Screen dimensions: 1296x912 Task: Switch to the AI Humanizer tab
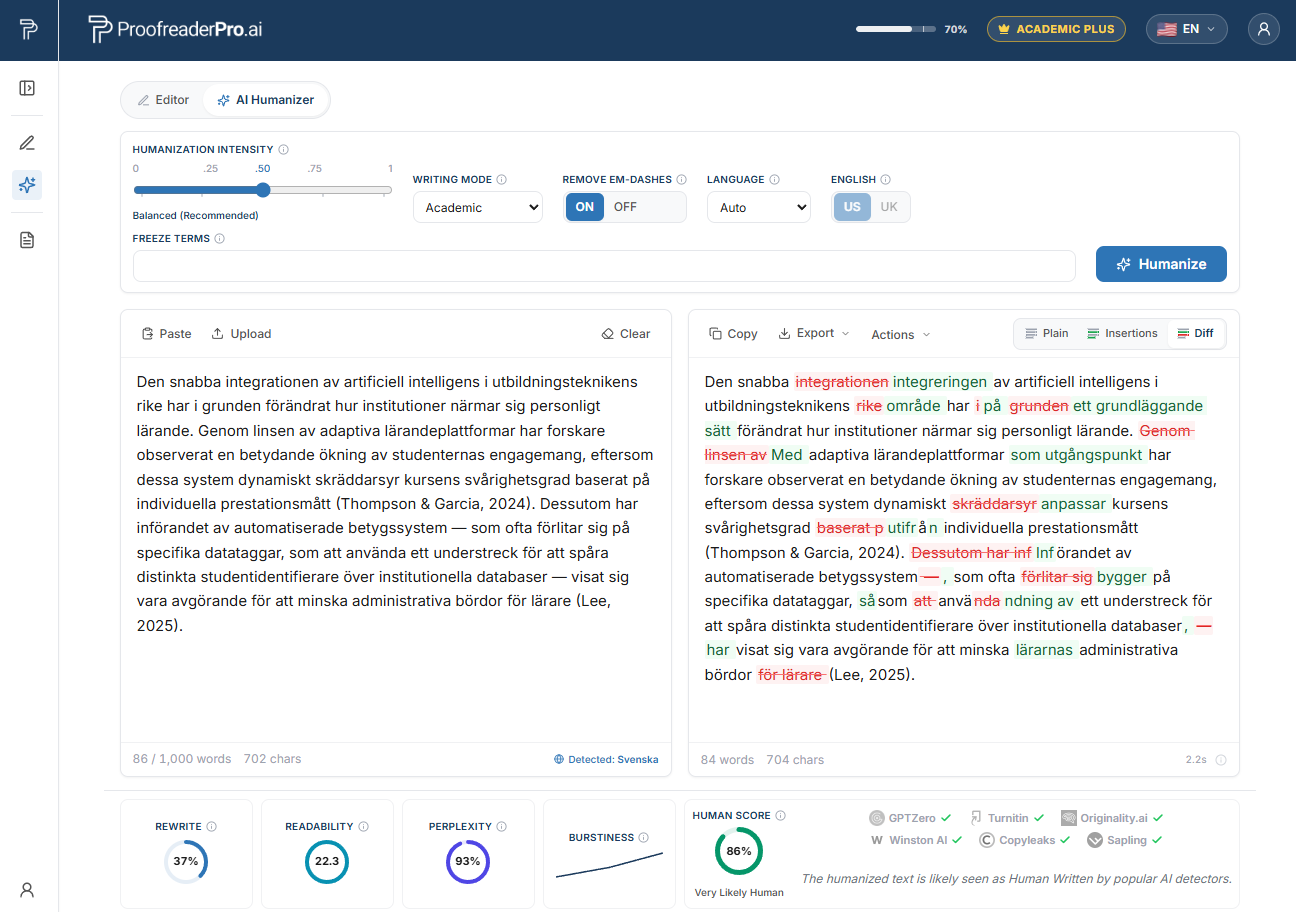click(x=265, y=100)
